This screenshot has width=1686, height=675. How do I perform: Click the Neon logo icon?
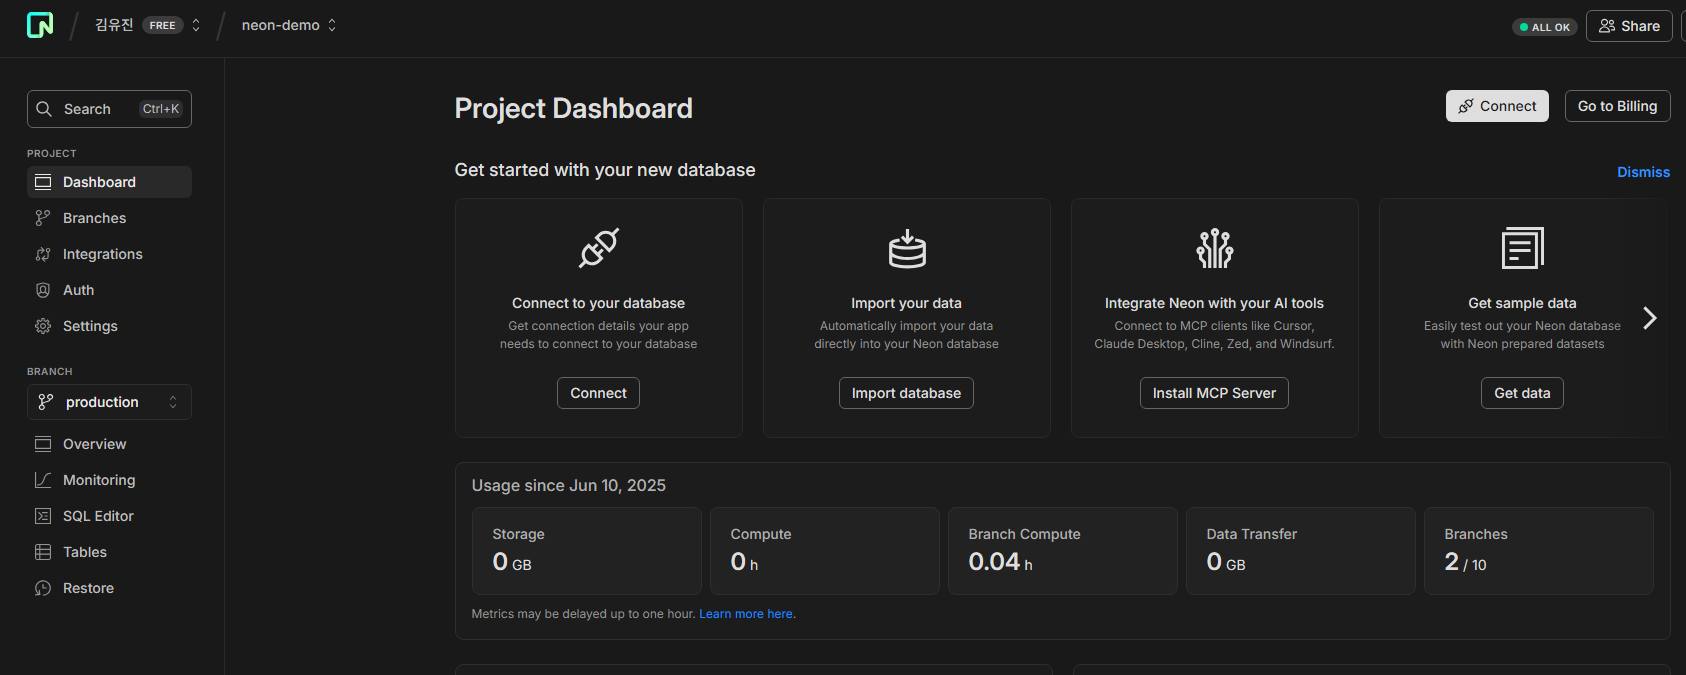40,25
